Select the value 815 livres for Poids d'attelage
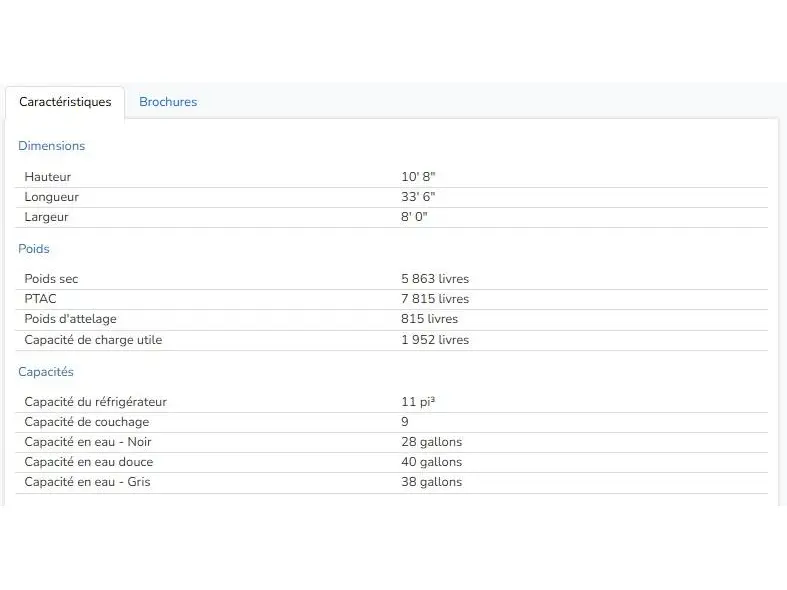 click(430, 319)
